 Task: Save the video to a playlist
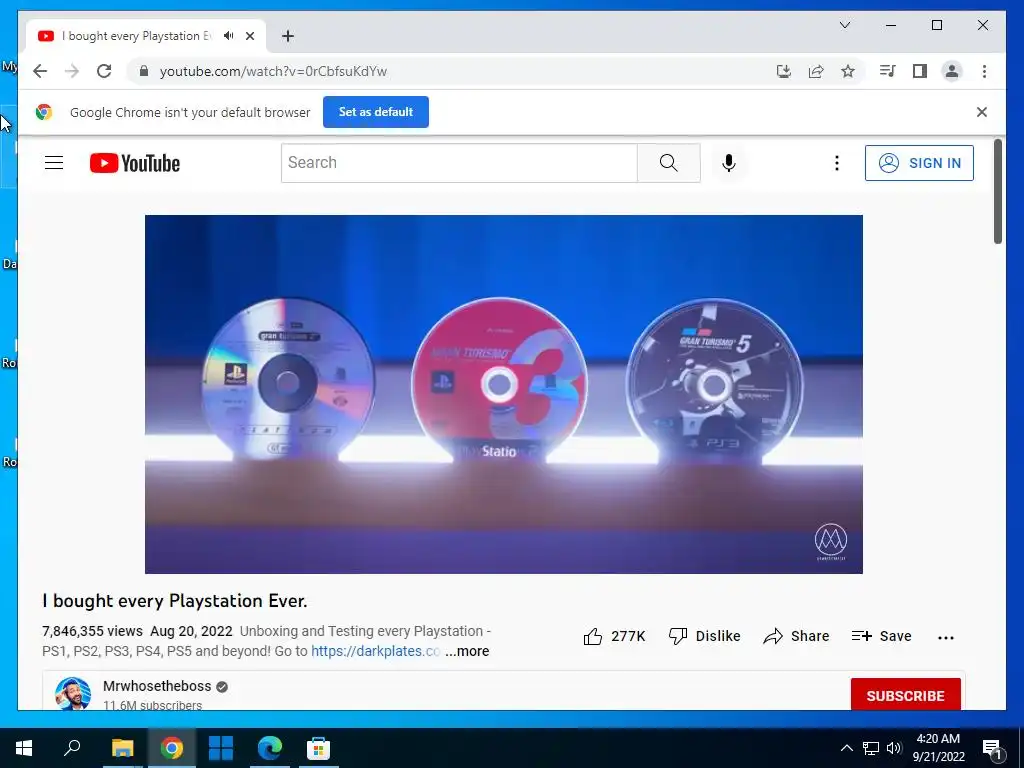[x=881, y=636]
